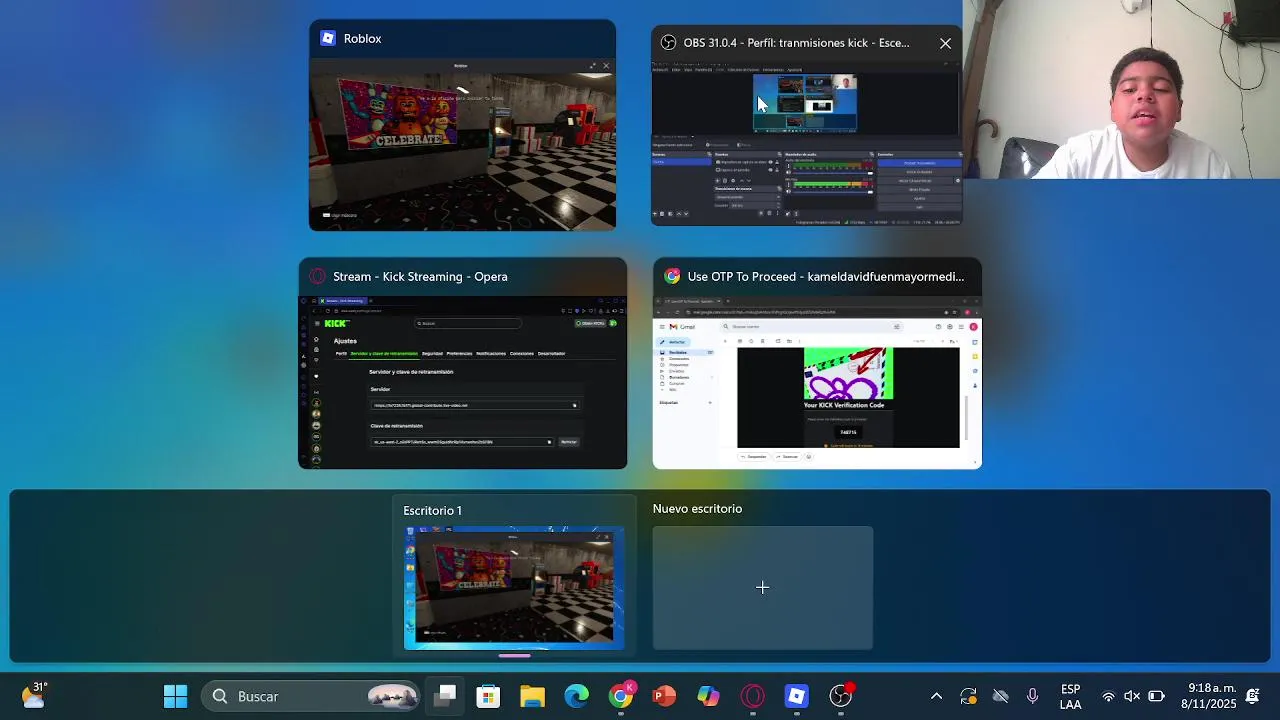This screenshot has height=720, width=1280.
Task: Click the Opera icon beside Stream - Kick Streaming
Action: (317, 276)
